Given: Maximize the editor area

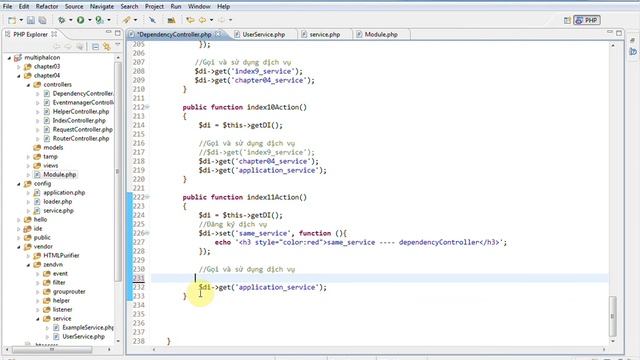Looking at the screenshot, I should coord(619,33).
